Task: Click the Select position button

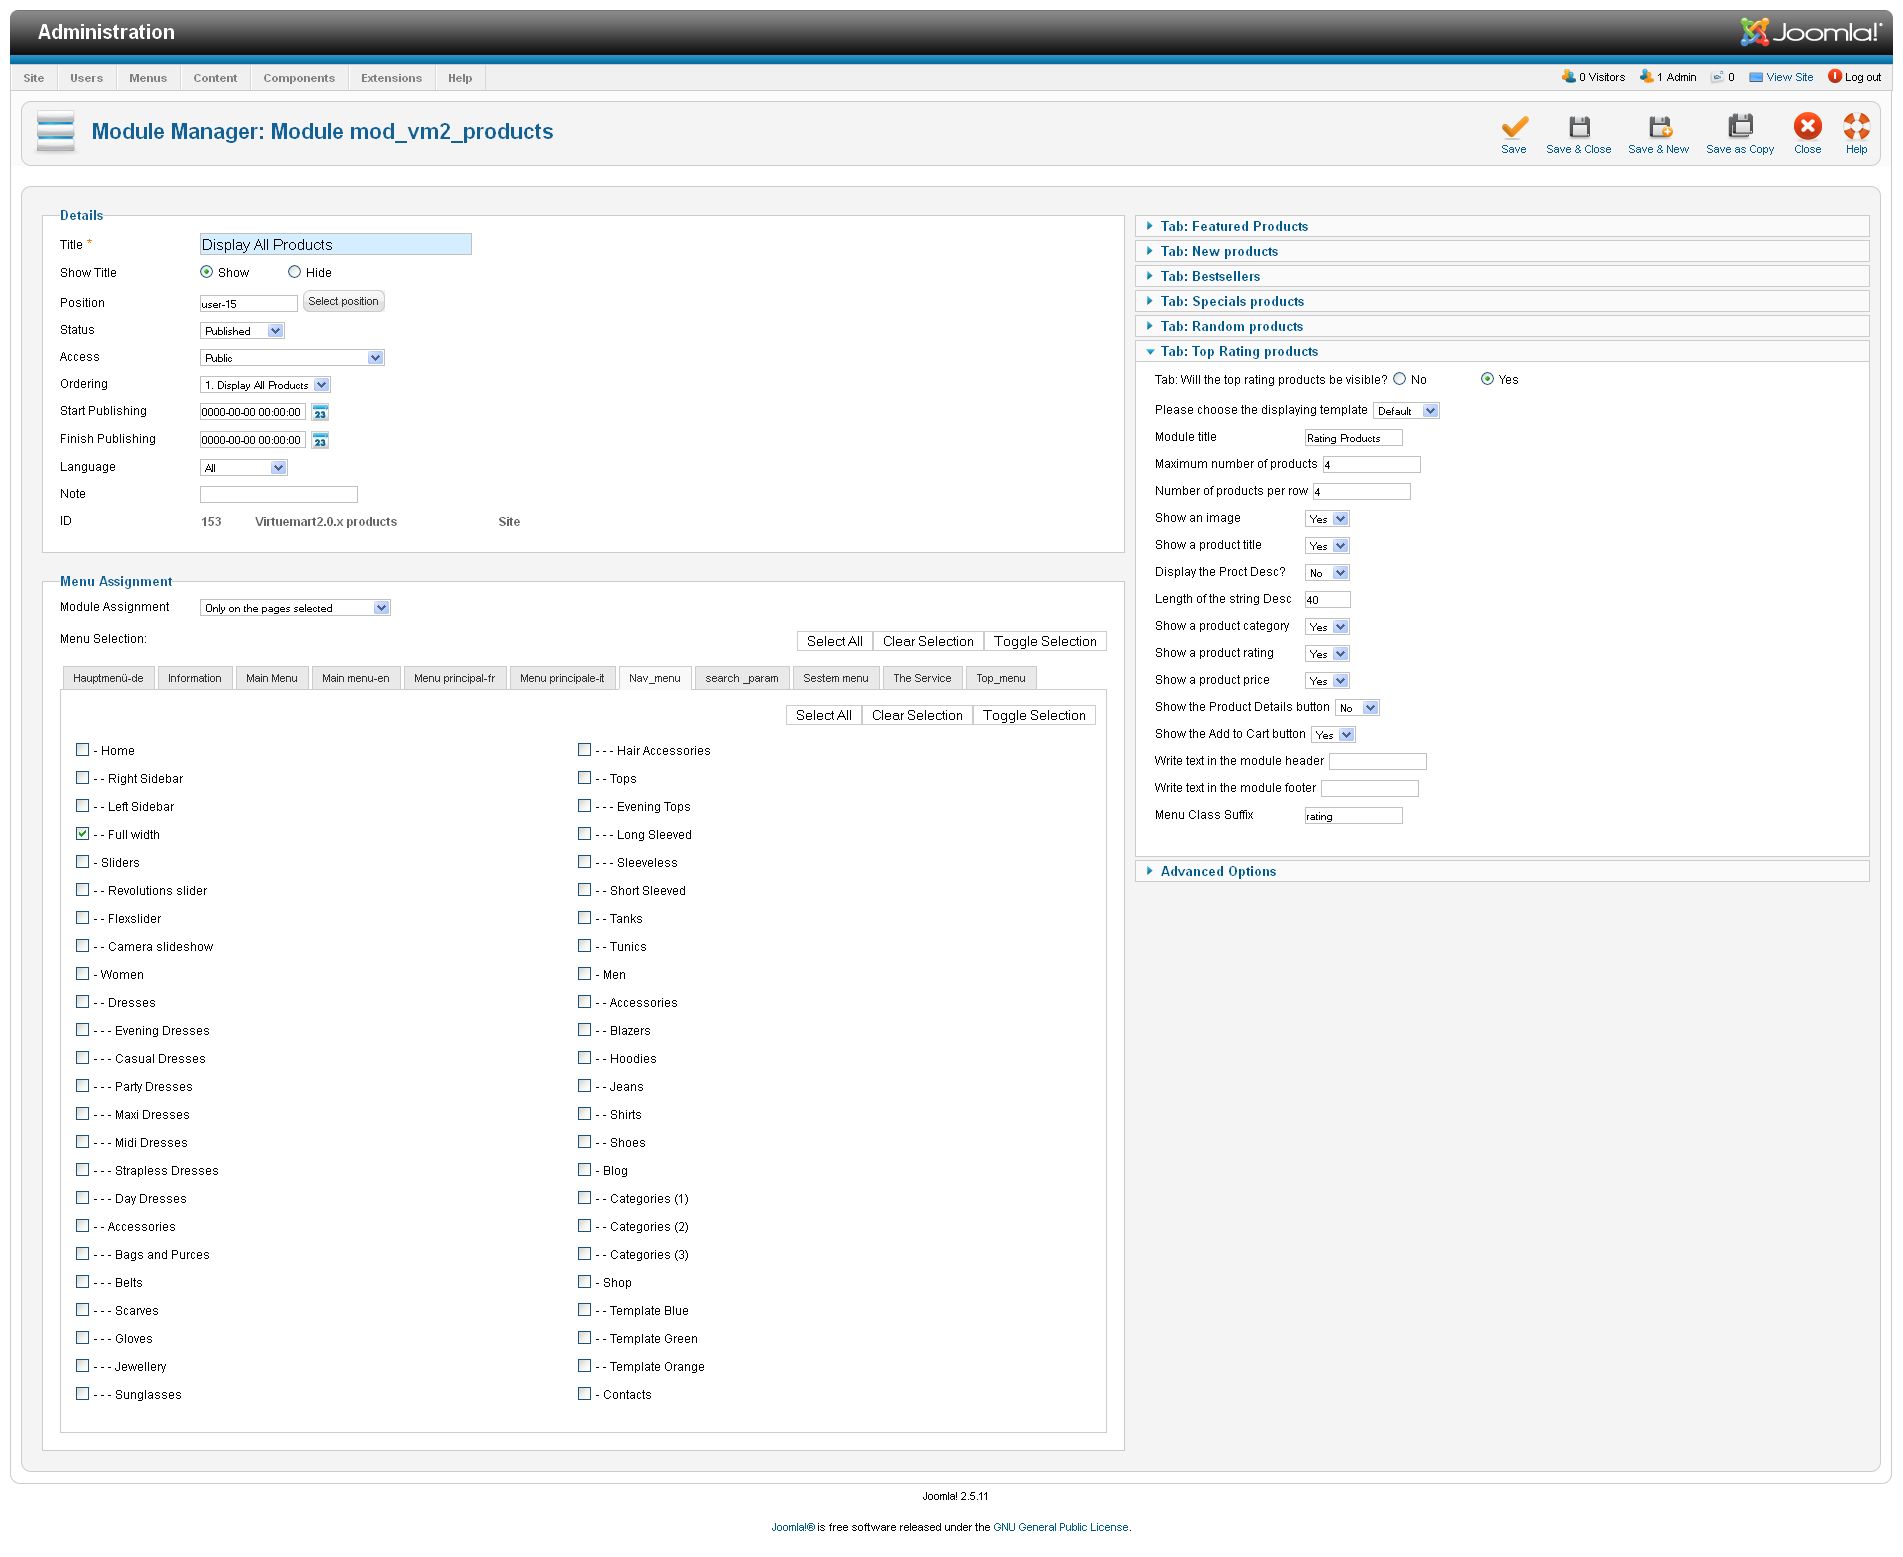Action: (x=343, y=302)
